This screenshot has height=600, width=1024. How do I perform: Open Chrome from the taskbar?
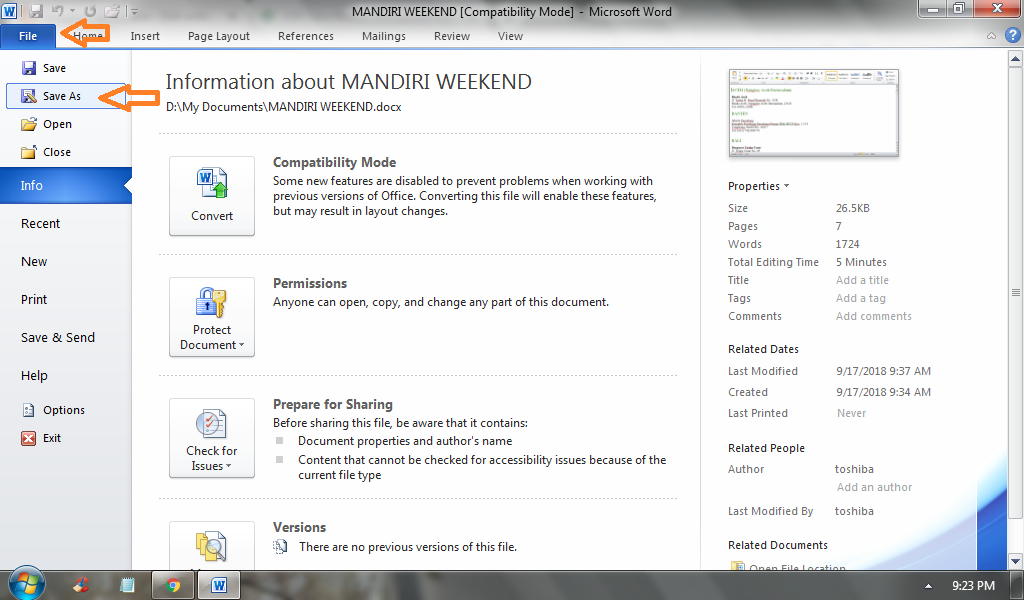[173, 585]
